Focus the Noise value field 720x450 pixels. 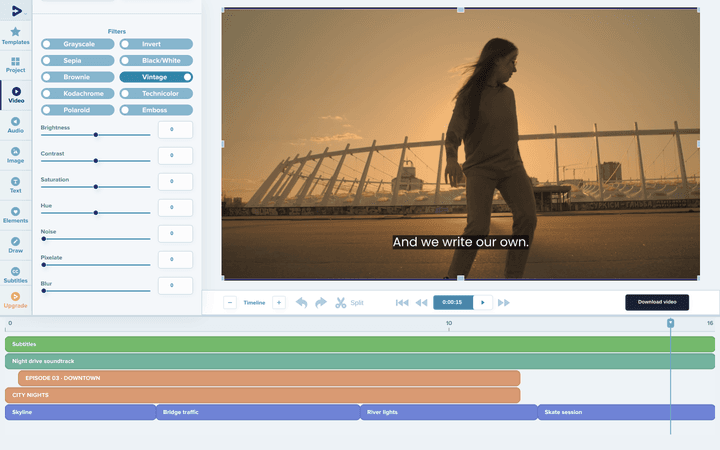(x=175, y=233)
